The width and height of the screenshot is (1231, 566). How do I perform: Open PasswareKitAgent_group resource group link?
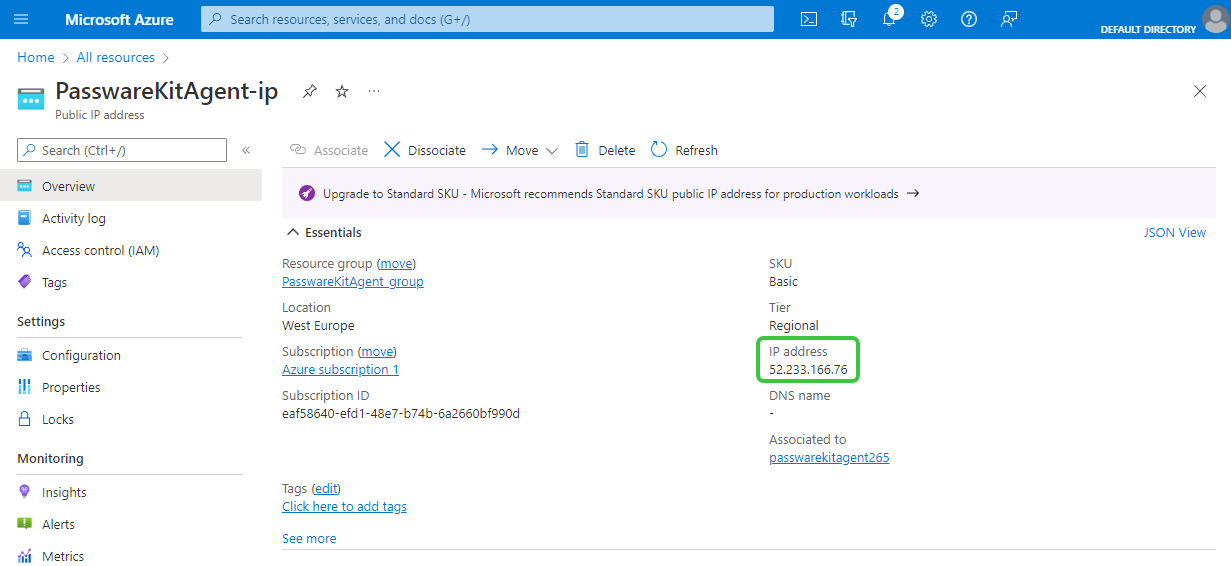353,281
